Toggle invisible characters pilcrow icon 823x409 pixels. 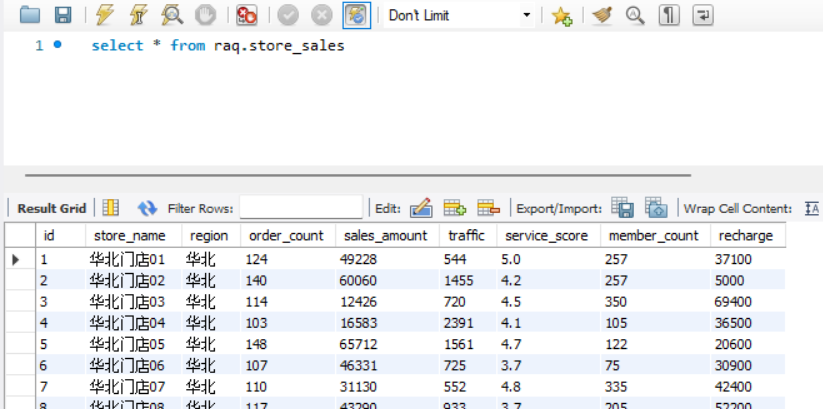(x=669, y=15)
